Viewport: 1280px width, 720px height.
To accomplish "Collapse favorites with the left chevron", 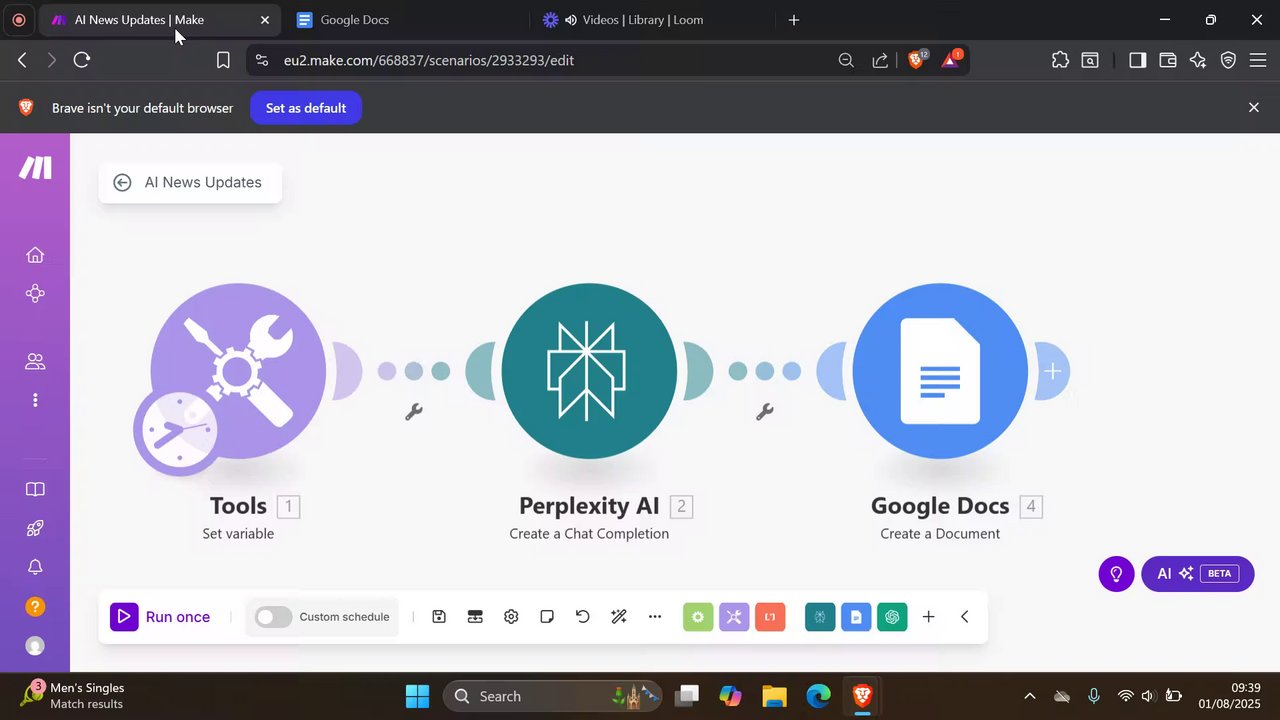I will tap(965, 617).
